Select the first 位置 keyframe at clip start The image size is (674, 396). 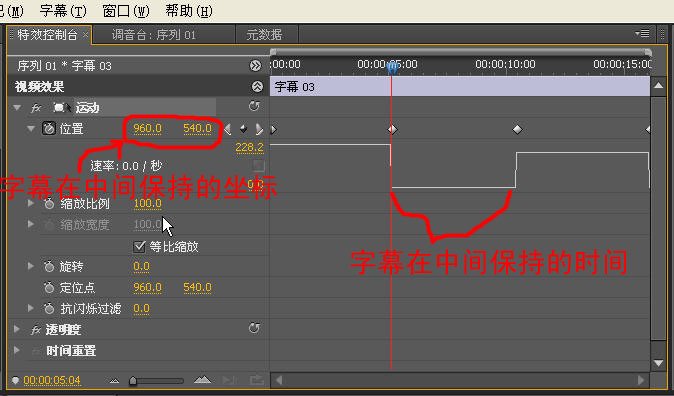pyautogui.click(x=273, y=129)
